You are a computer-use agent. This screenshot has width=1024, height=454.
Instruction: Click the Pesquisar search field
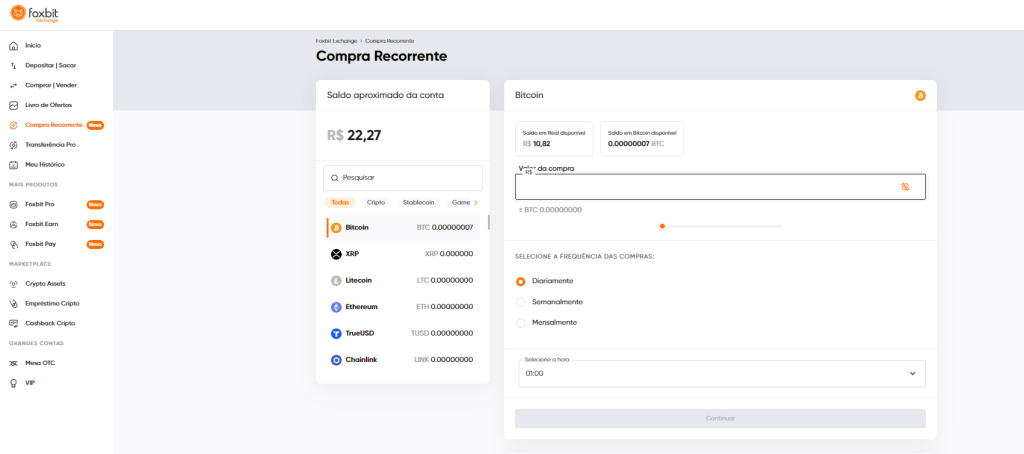[x=403, y=178]
